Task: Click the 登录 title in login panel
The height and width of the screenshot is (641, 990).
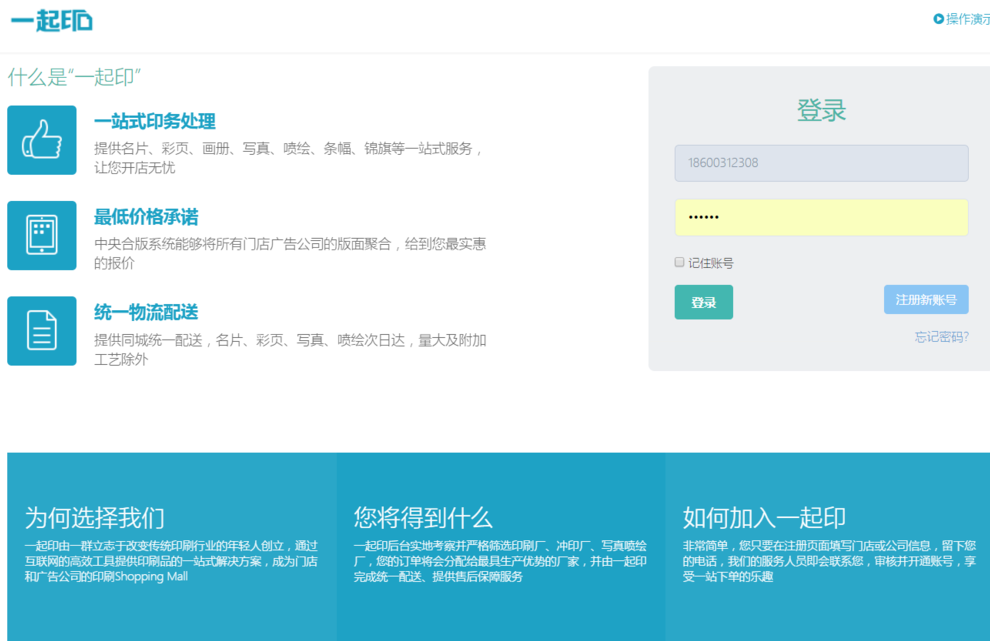Action: click(821, 111)
